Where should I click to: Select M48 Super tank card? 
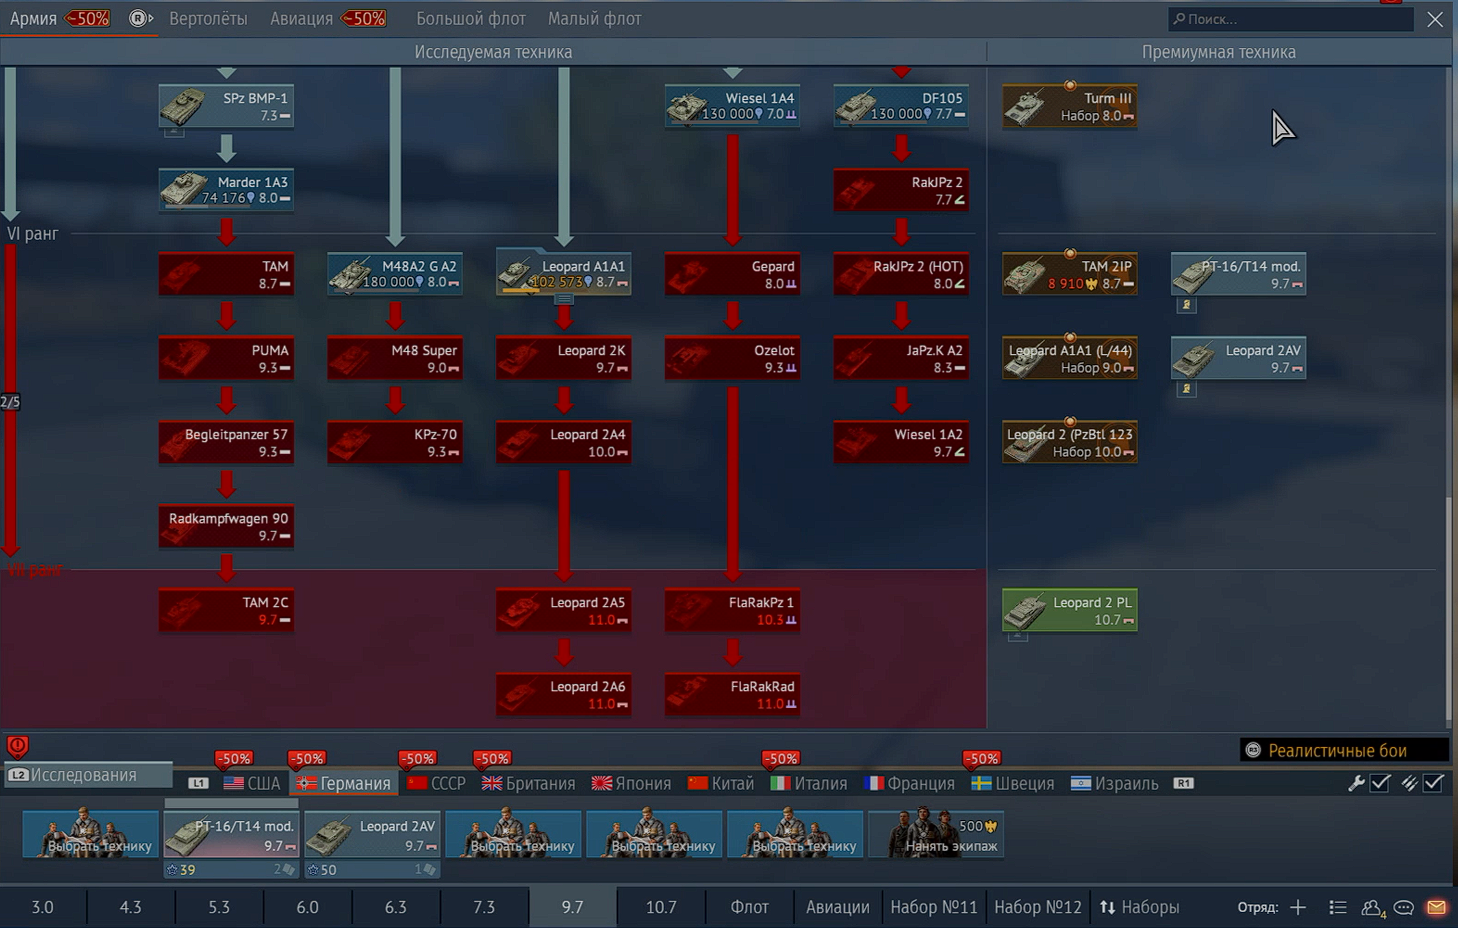pyautogui.click(x=395, y=358)
